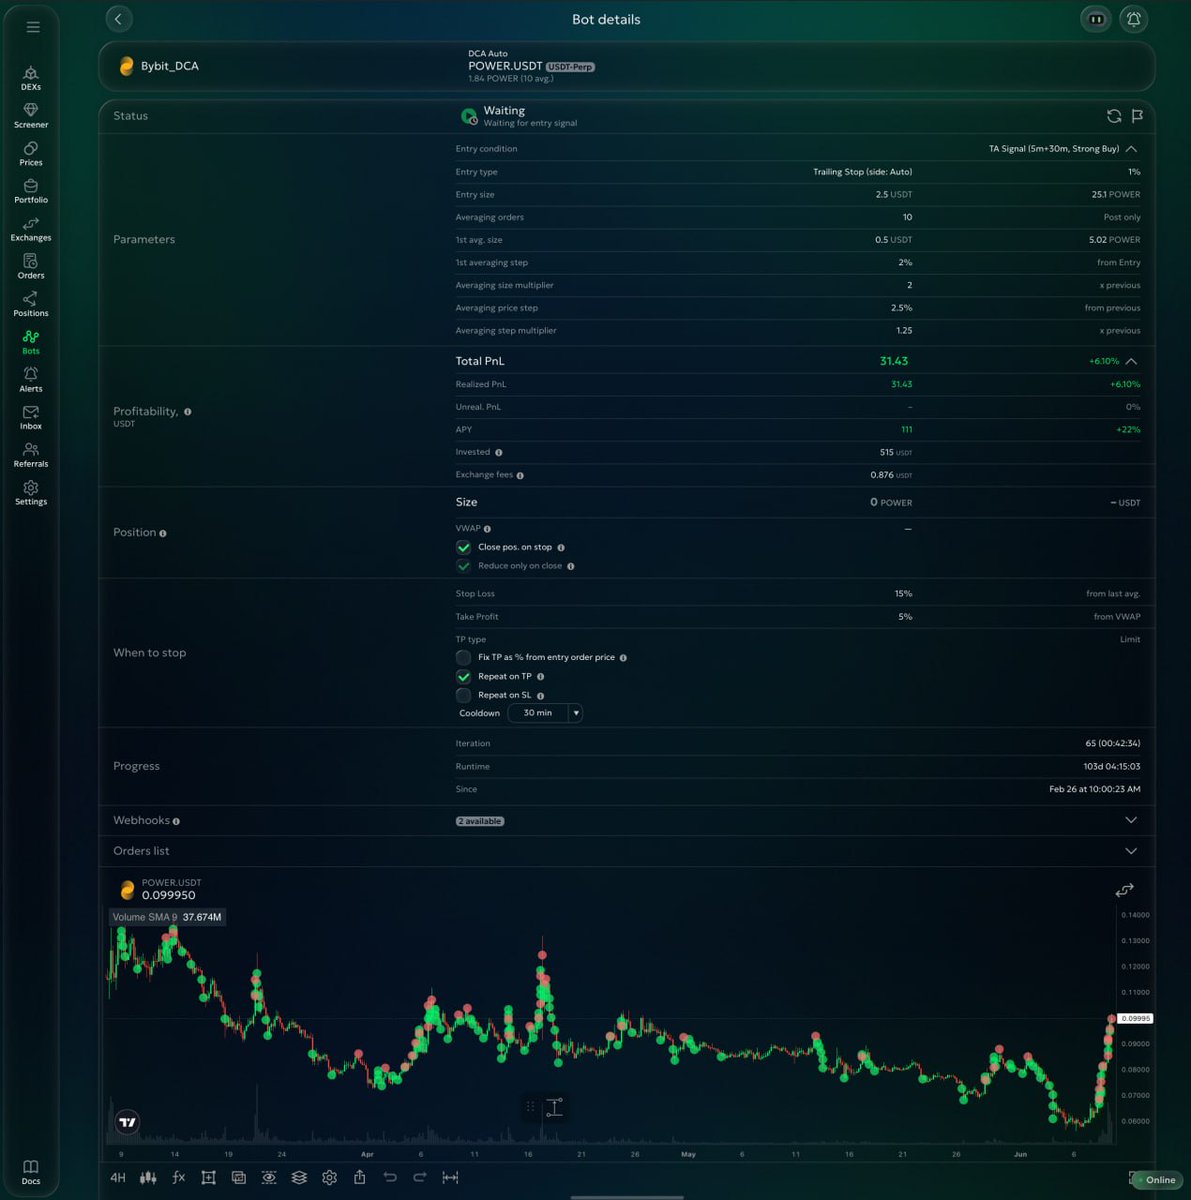1191x1200 pixels.
Task: Toggle Reduce only on close checkbox
Action: click(463, 566)
